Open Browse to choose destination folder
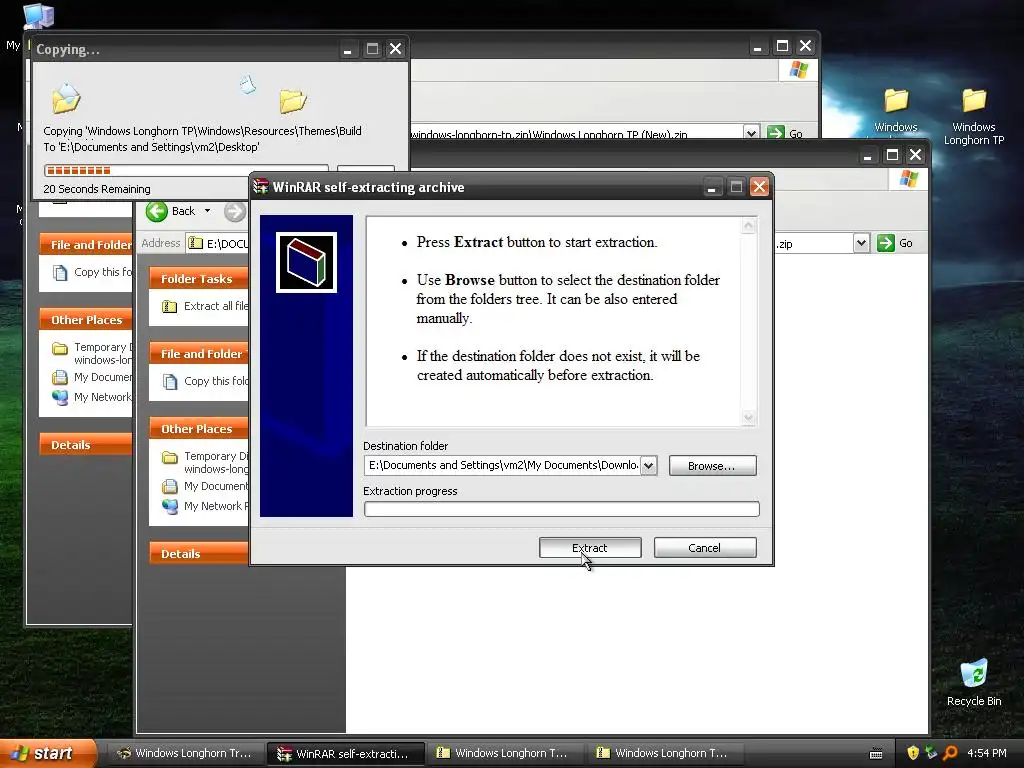1024x768 pixels. click(712, 466)
